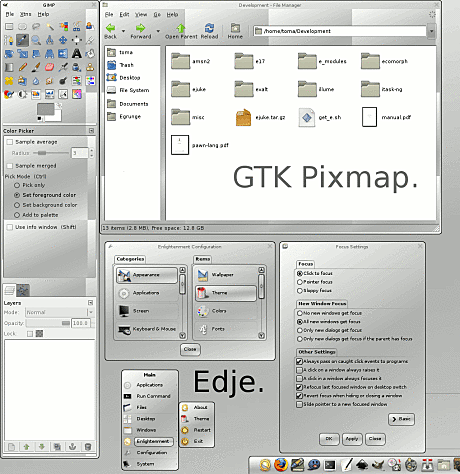The height and width of the screenshot is (474, 460).
Task: Enable Sample average checkbox
Action: [x=10, y=142]
